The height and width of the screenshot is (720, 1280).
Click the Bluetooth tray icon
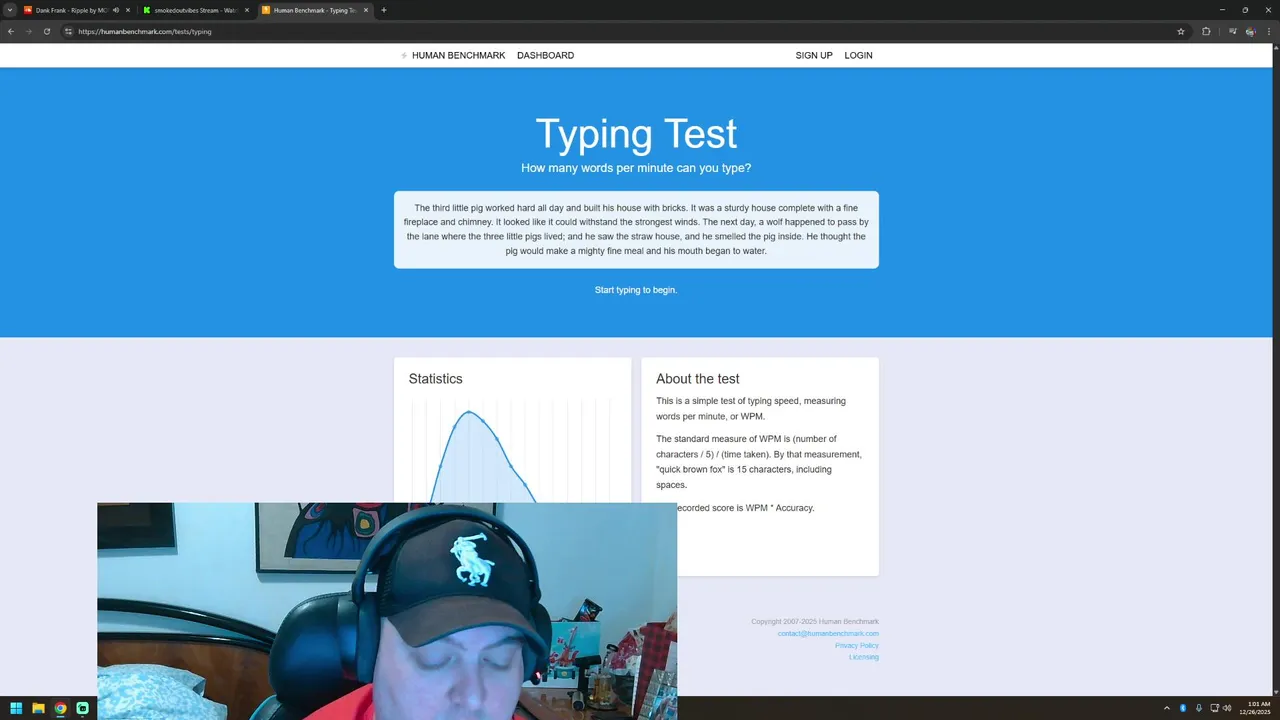(x=1183, y=708)
